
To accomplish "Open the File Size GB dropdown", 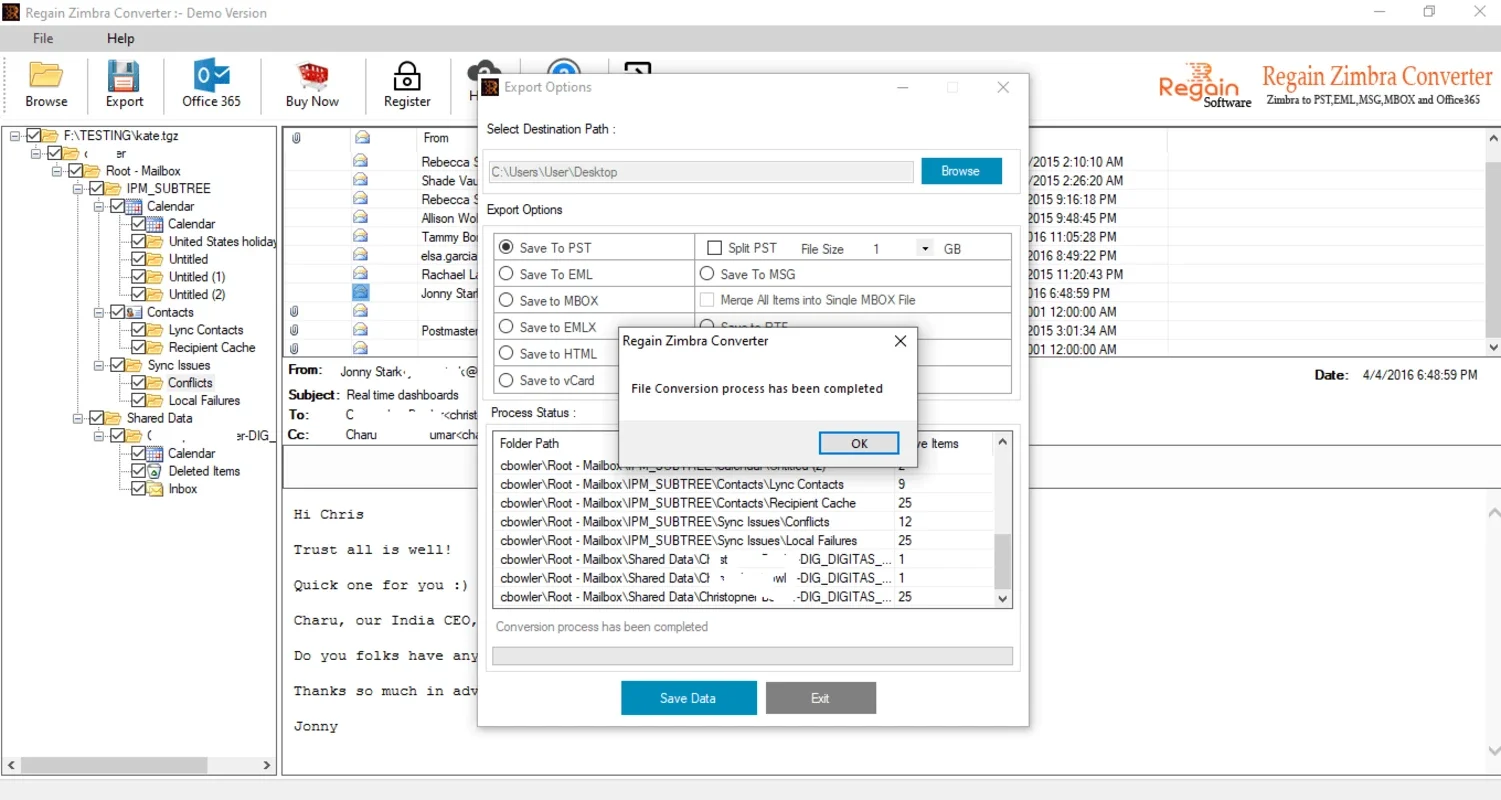I will point(924,248).
